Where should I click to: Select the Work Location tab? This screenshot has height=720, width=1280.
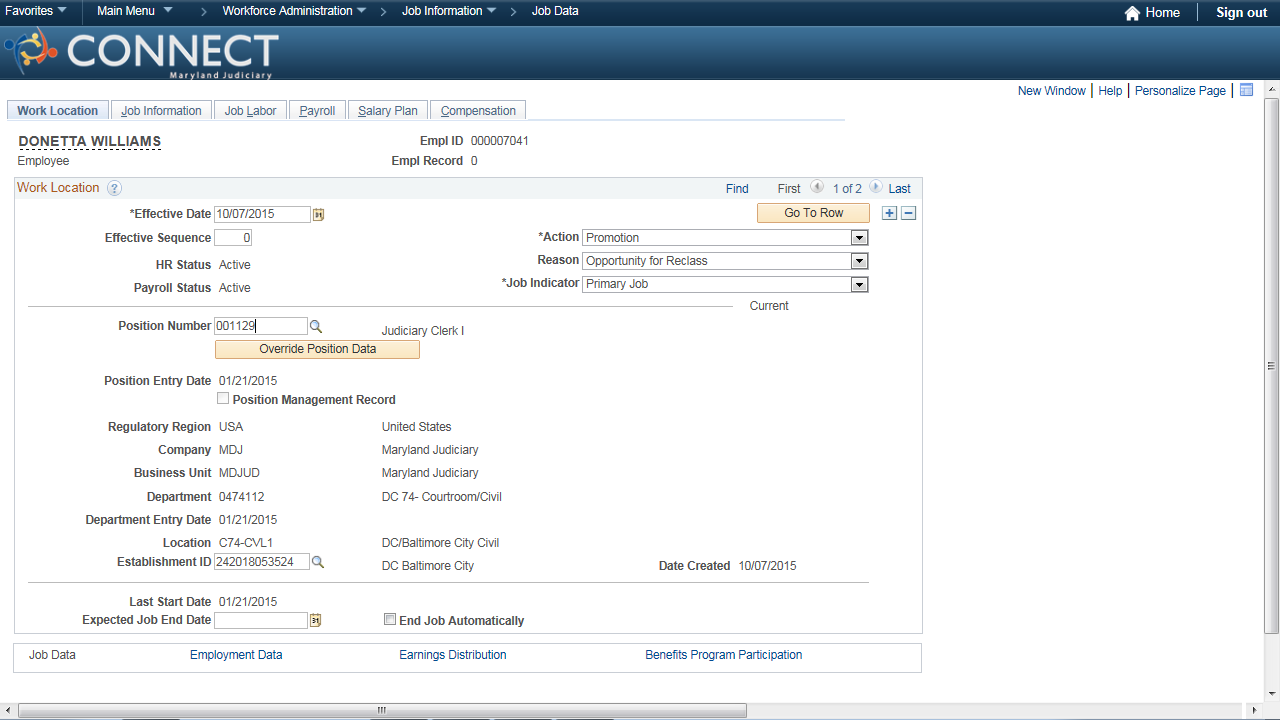[x=58, y=111]
